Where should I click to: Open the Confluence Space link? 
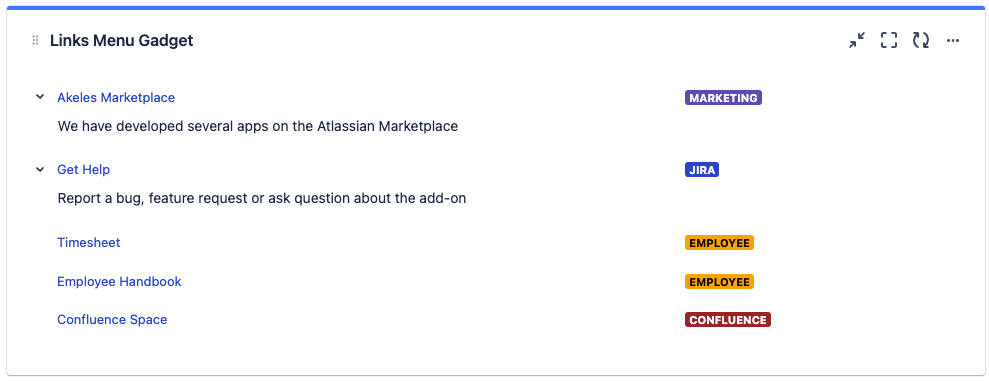coord(112,320)
